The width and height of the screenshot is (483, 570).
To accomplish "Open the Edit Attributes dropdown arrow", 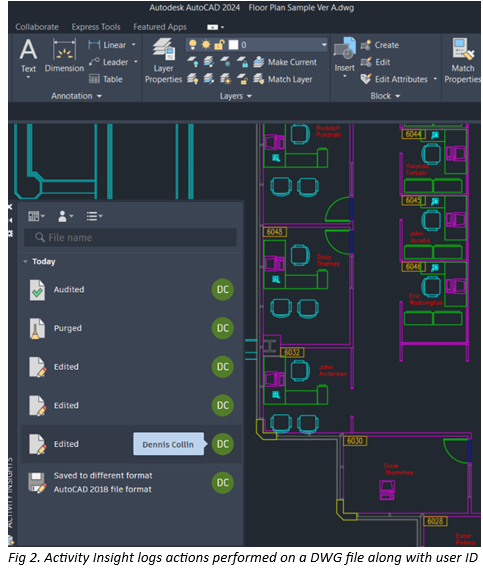I will pyautogui.click(x=435, y=79).
